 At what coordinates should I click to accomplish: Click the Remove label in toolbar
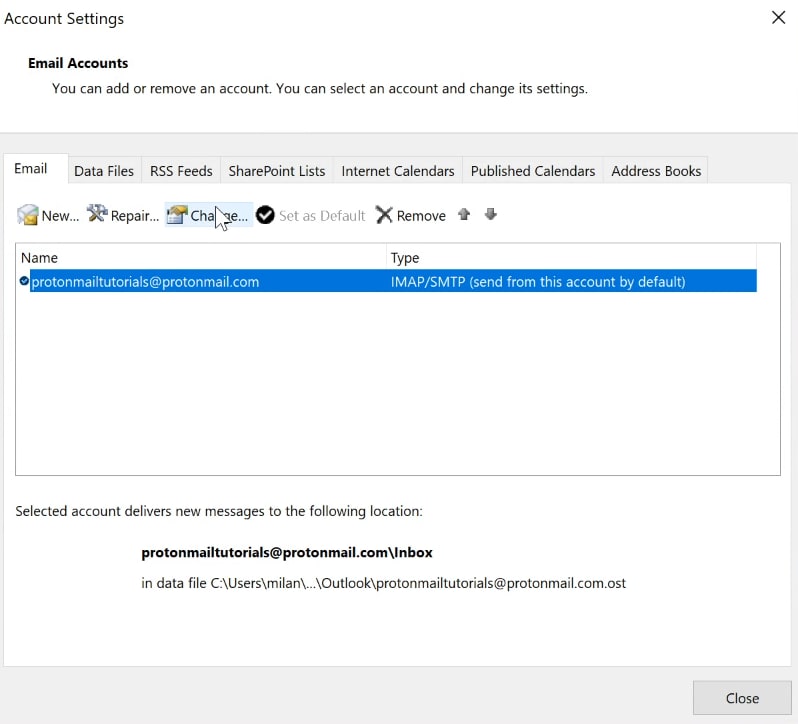(421, 216)
